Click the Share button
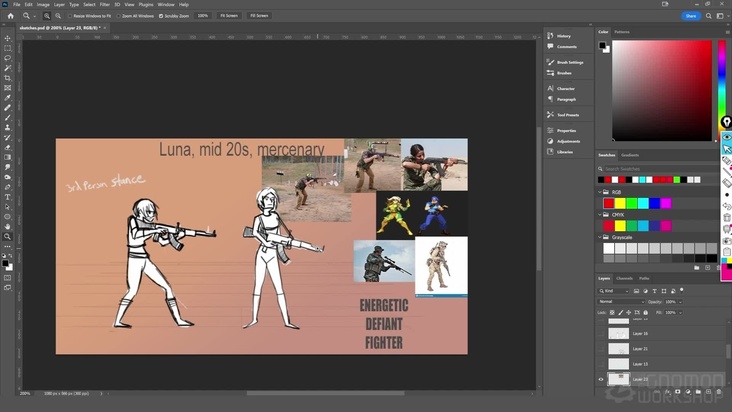The height and width of the screenshot is (412, 732). 690,16
